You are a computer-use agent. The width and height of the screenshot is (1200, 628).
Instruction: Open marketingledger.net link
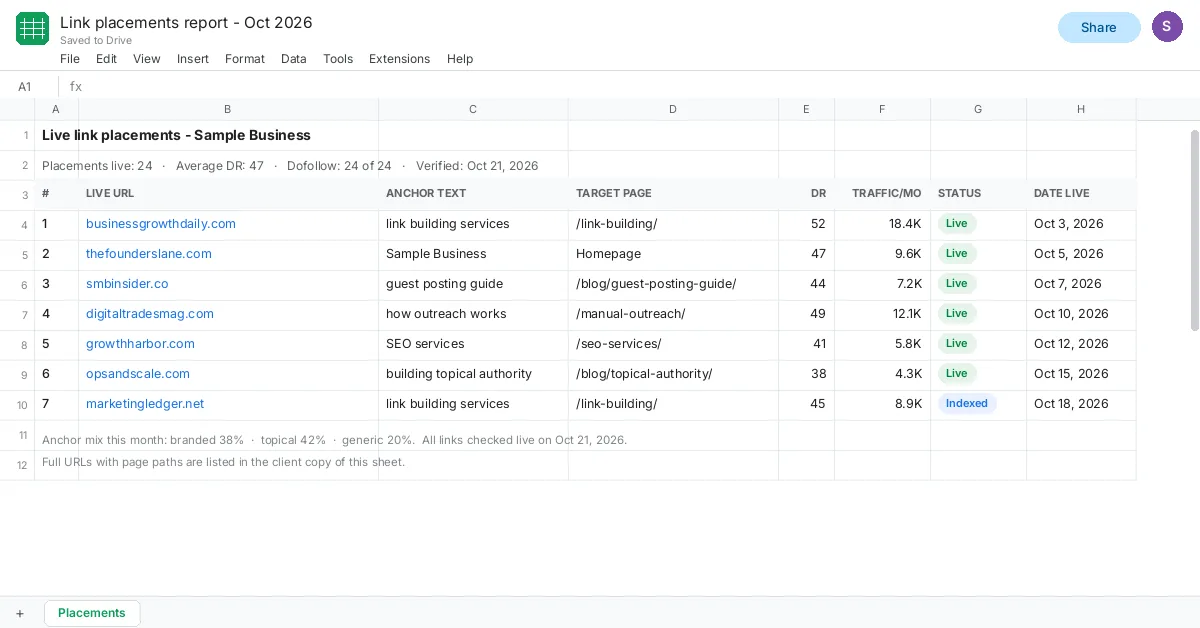145,404
